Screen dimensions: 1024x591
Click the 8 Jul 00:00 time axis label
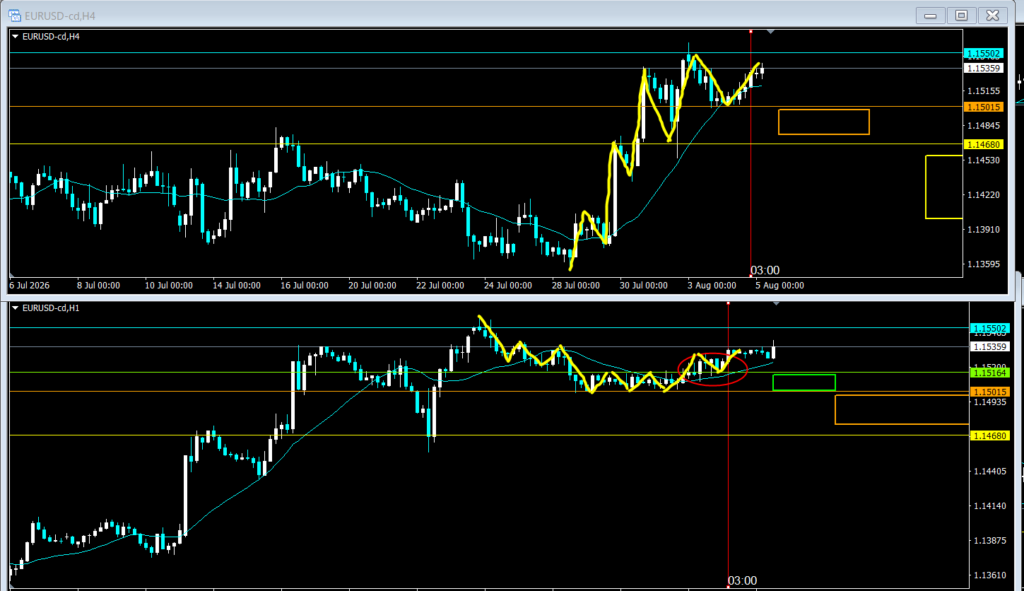[x=99, y=285]
